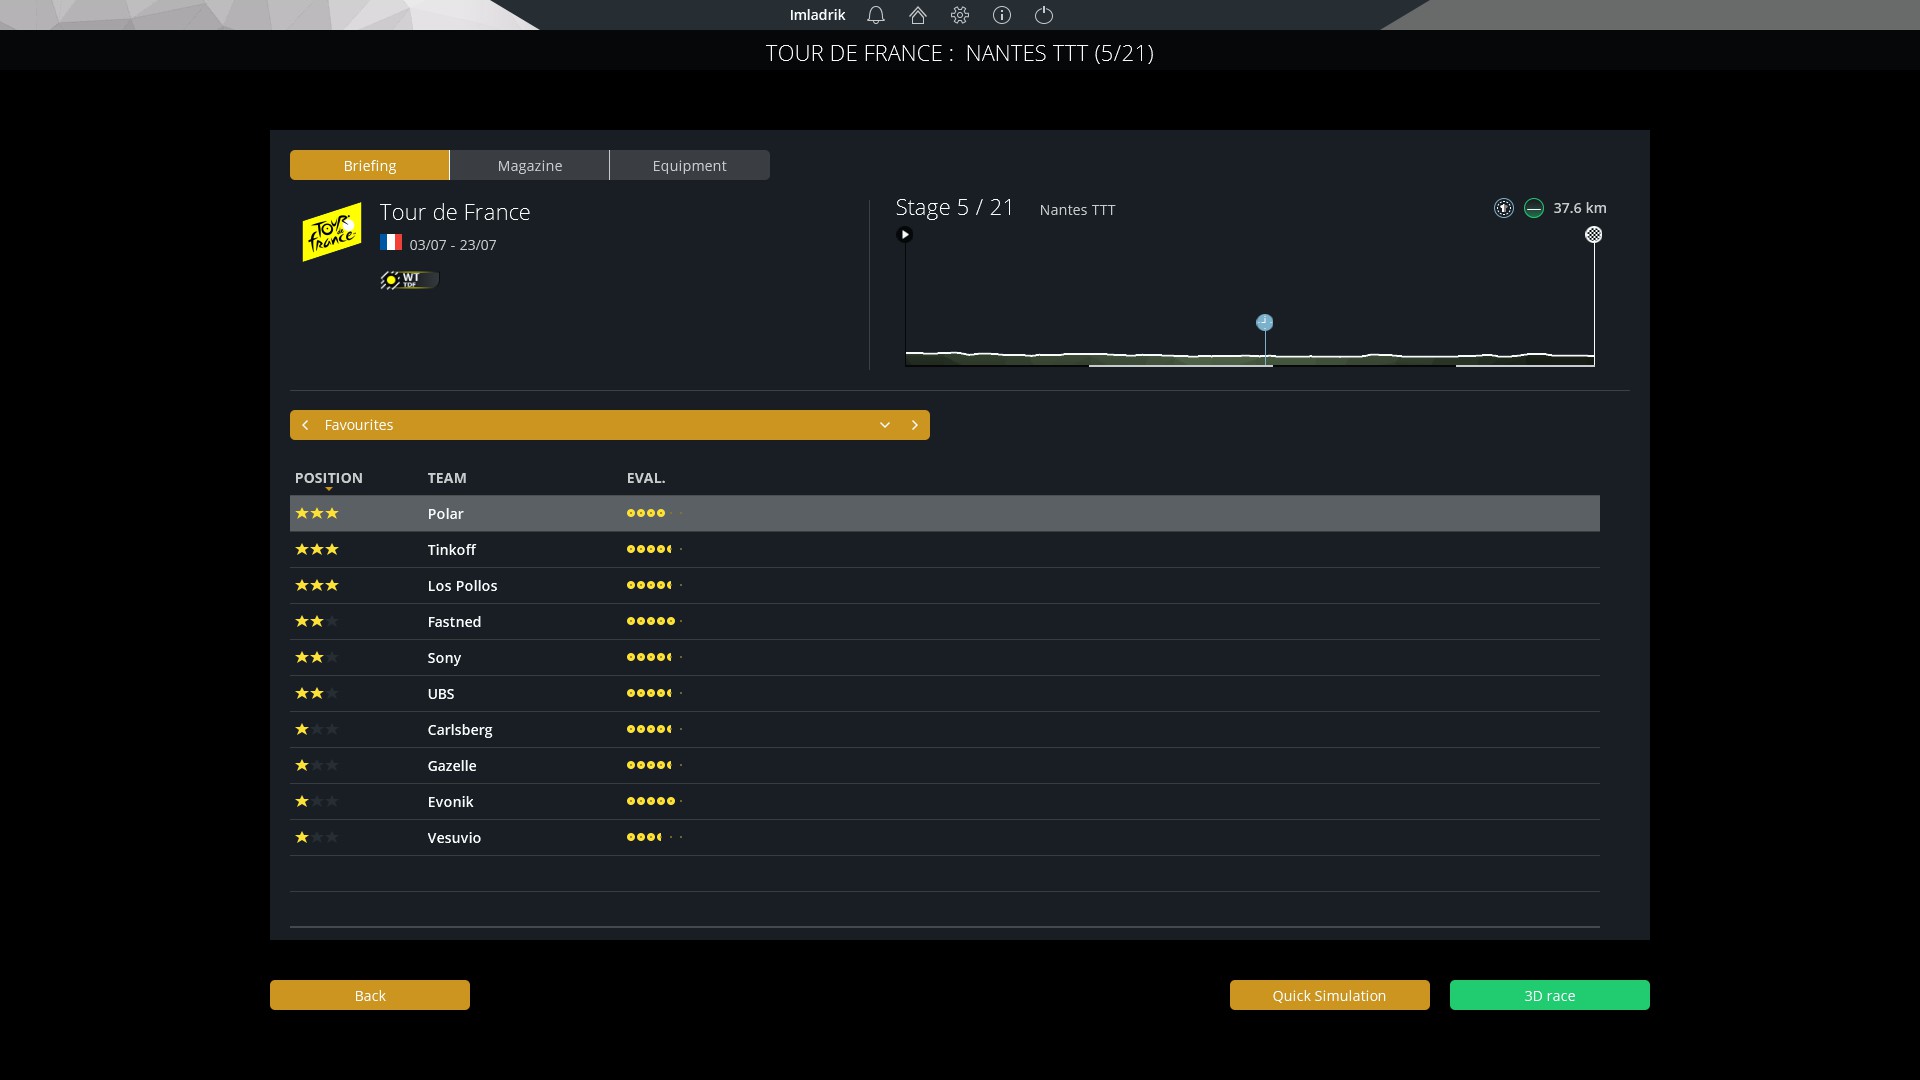Start the 3D race

tap(1549, 995)
